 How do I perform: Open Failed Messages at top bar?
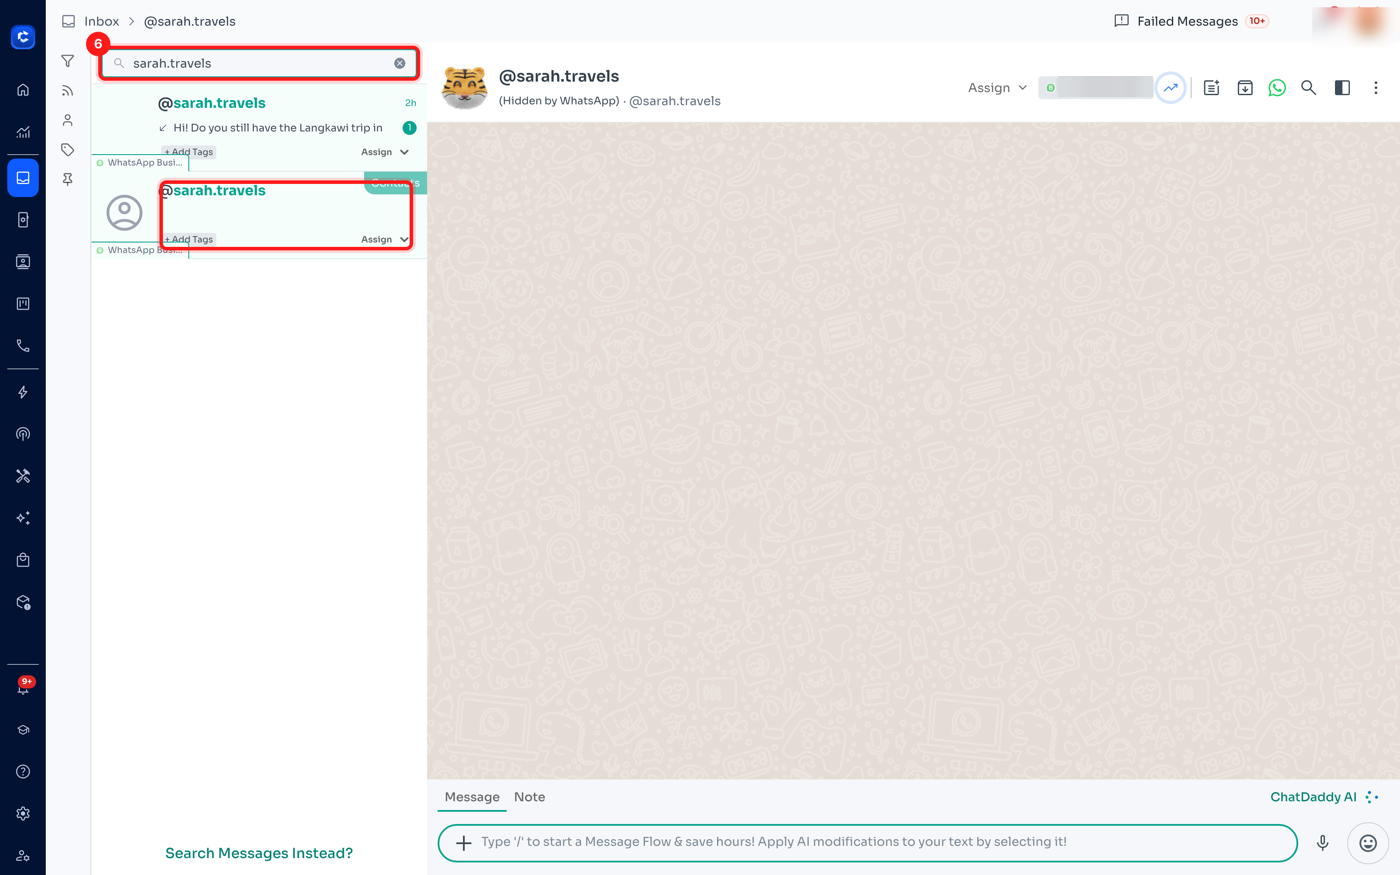(1191, 21)
